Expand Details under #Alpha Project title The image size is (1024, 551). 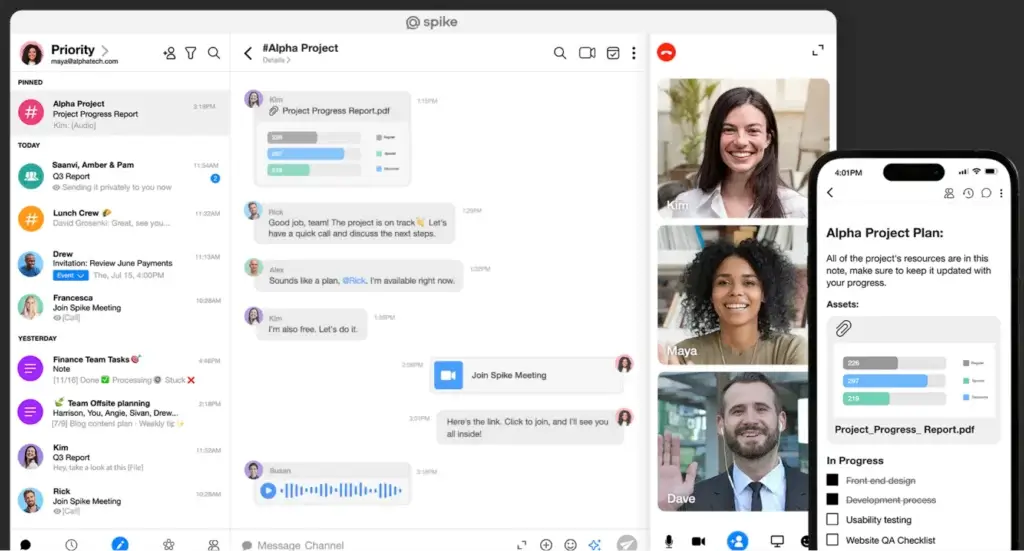276,60
